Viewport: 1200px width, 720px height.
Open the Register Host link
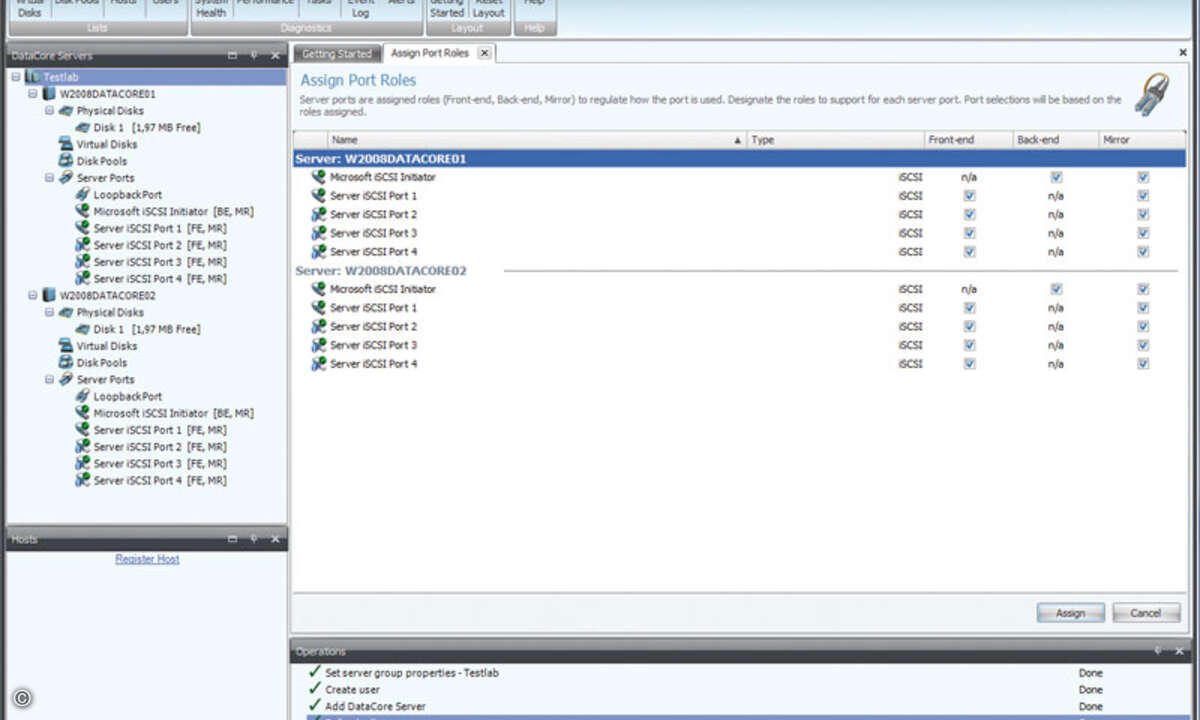(x=147, y=559)
